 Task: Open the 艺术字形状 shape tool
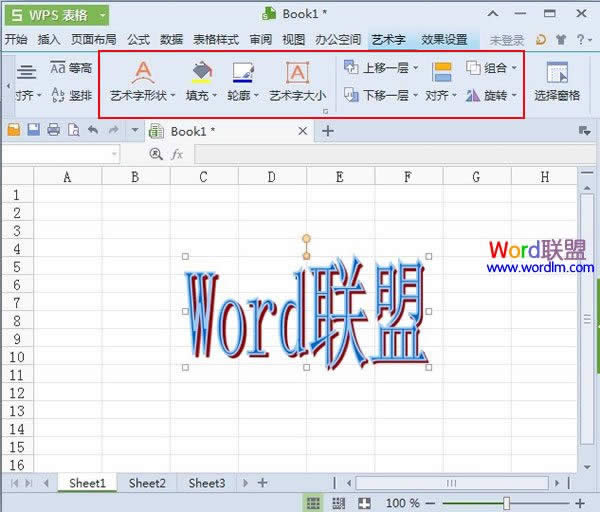pyautogui.click(x=143, y=81)
